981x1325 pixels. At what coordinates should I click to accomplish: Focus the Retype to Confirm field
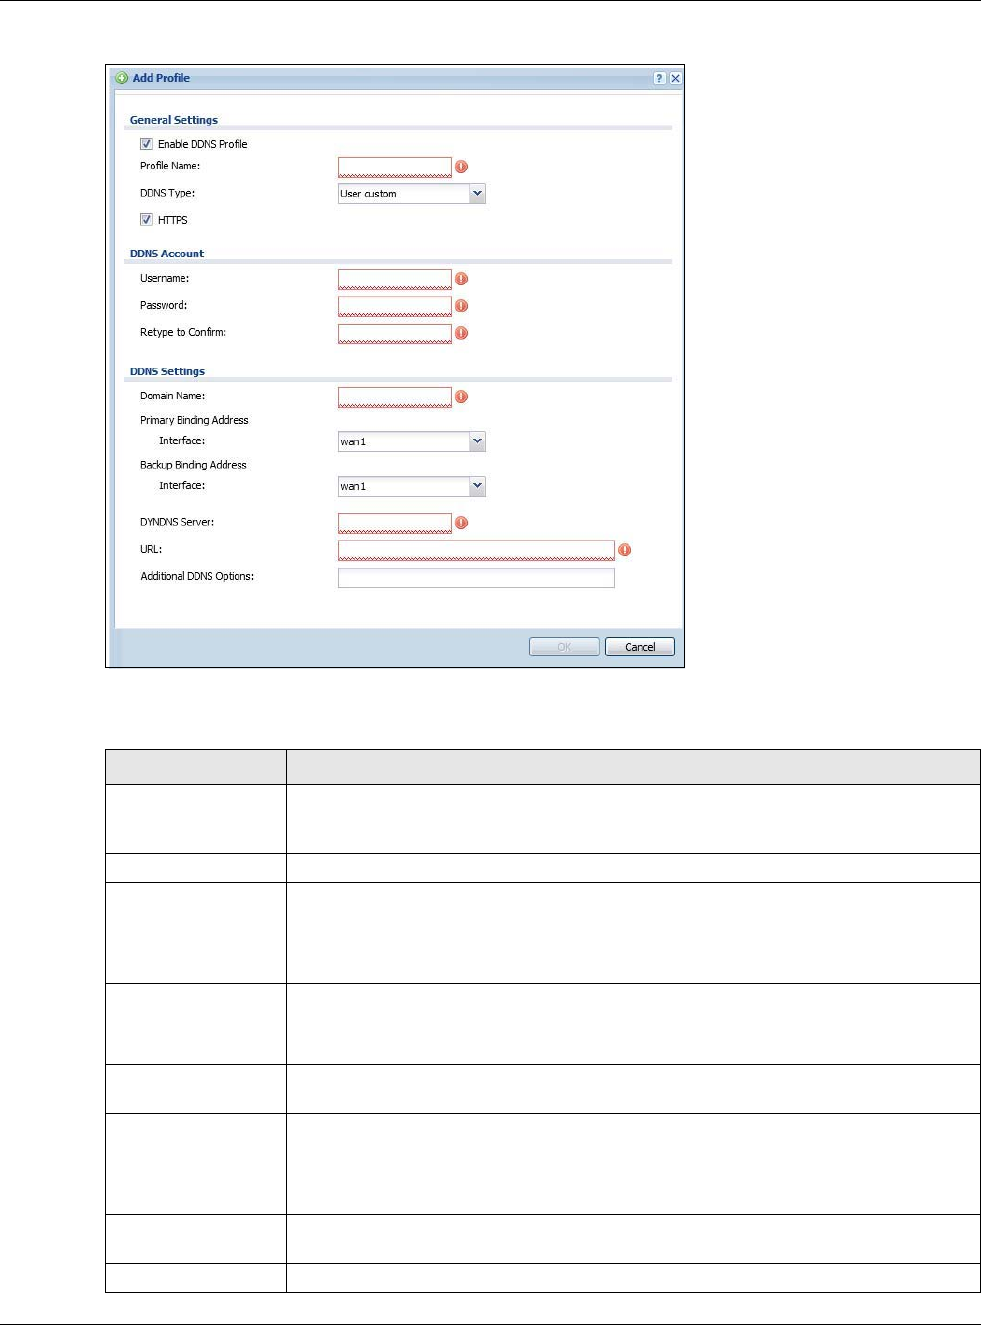tap(395, 333)
